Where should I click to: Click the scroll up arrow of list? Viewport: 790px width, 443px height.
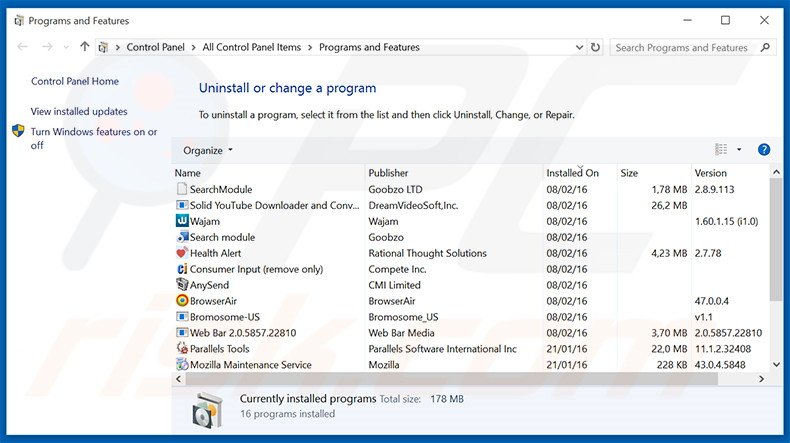pyautogui.click(x=776, y=172)
